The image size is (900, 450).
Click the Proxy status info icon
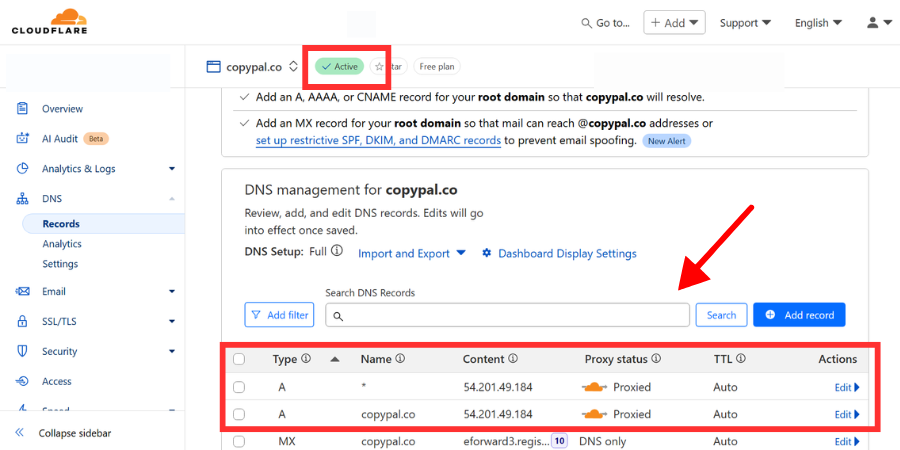656,358
